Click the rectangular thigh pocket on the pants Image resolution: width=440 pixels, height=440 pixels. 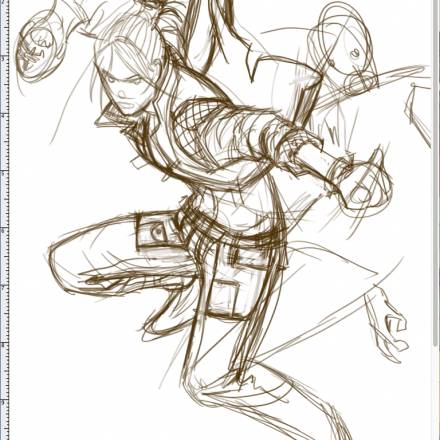227,298
